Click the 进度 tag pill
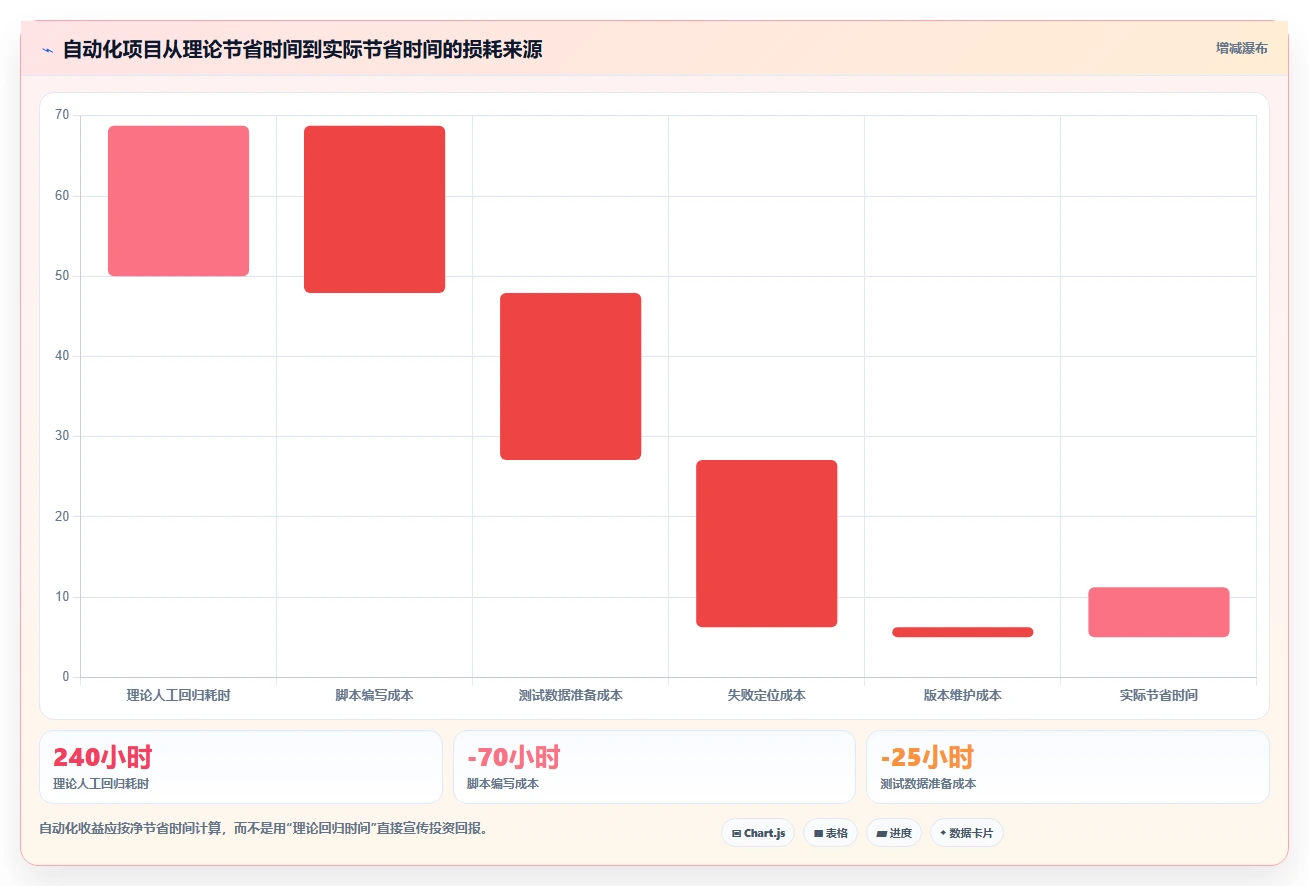The width and height of the screenshot is (1309, 886). [x=894, y=833]
